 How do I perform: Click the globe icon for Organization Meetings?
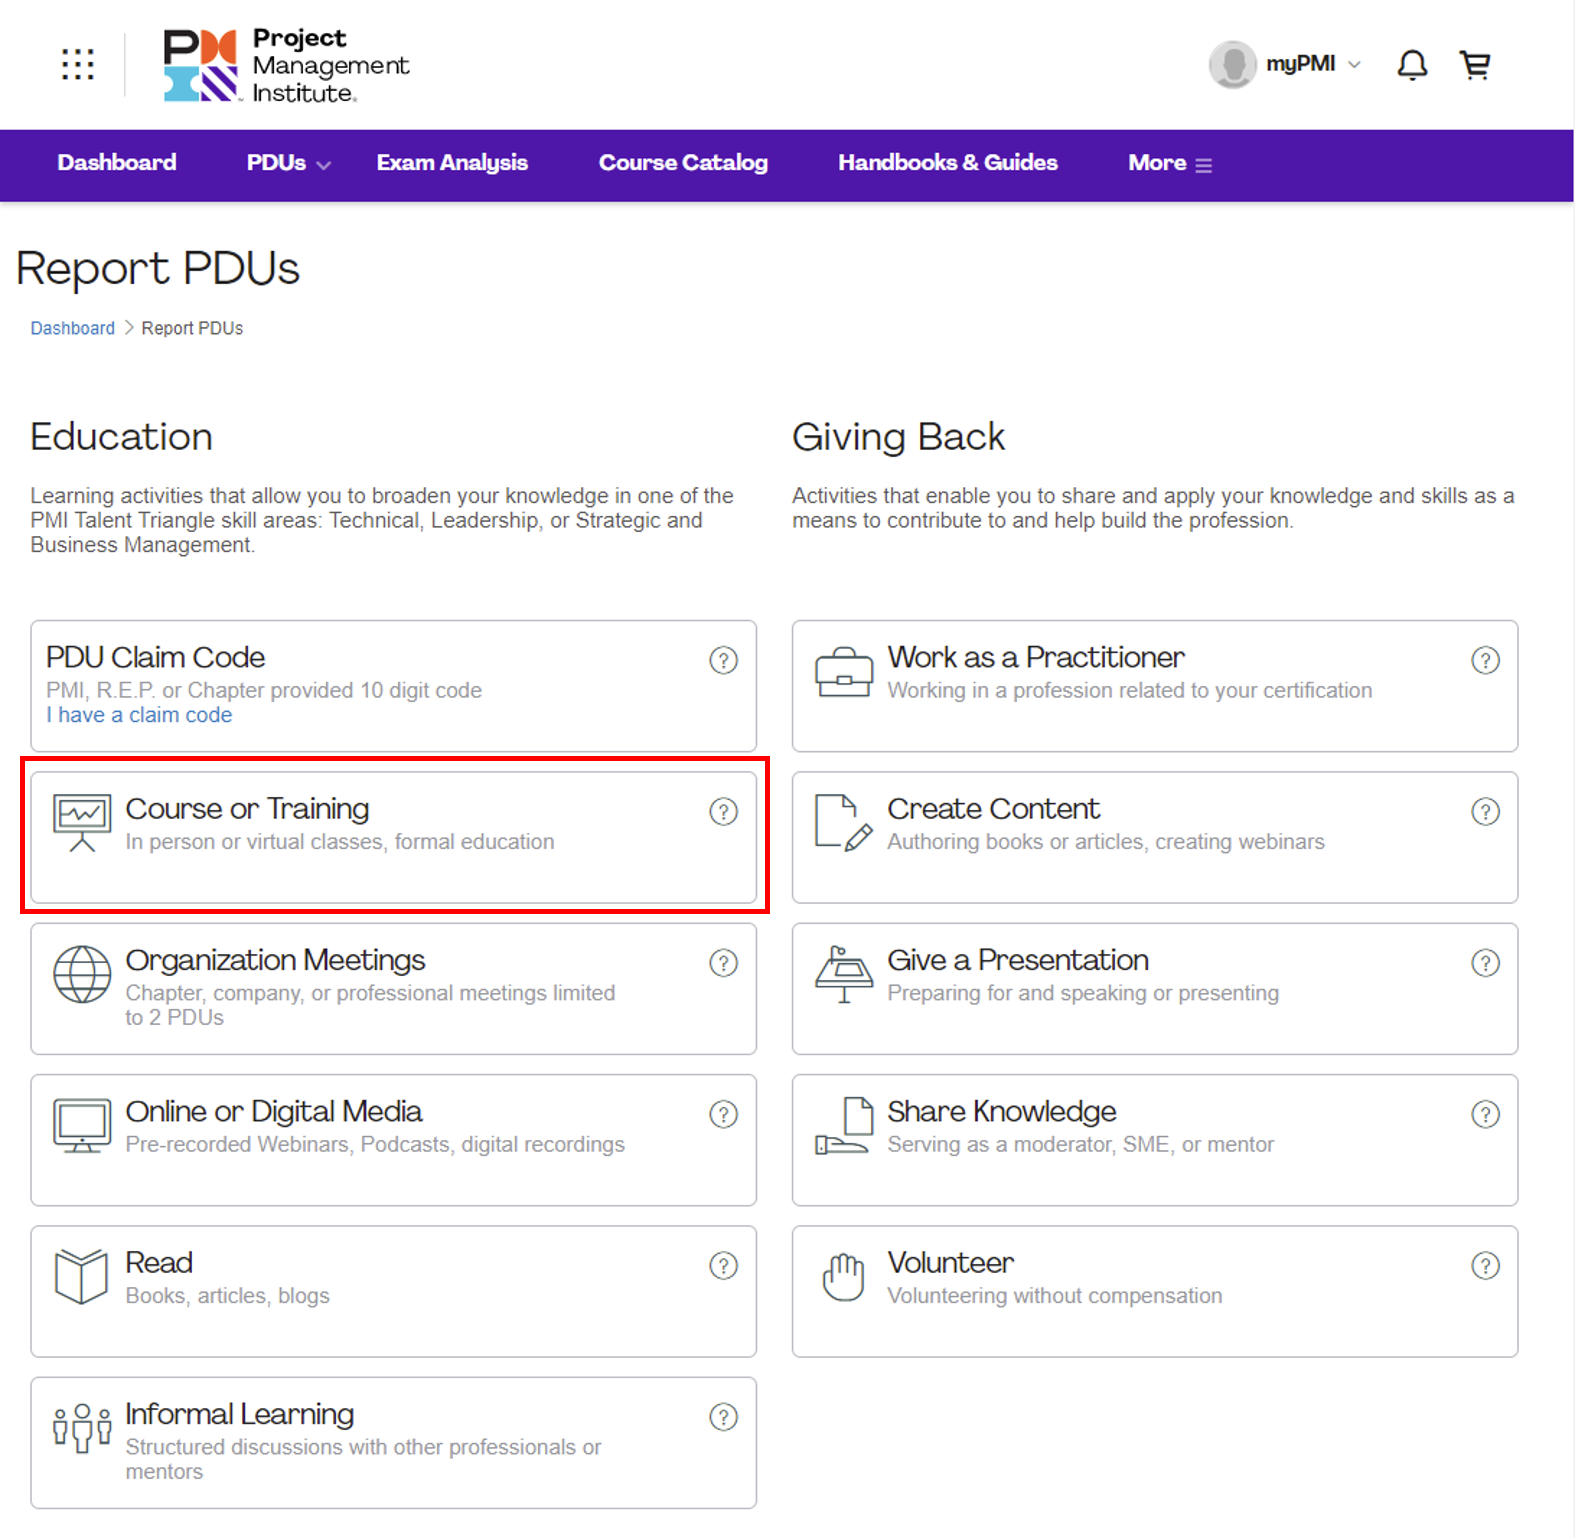pyautogui.click(x=82, y=974)
